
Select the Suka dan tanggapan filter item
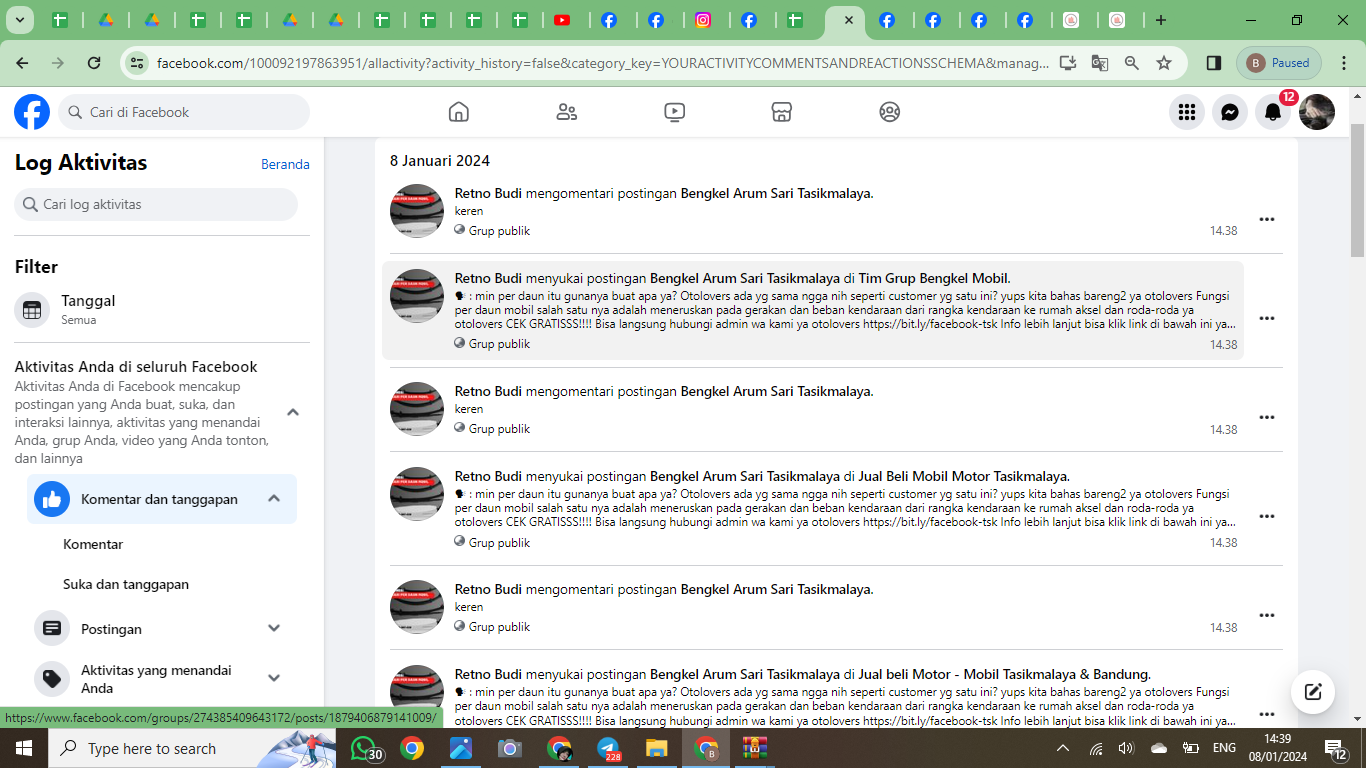[126, 584]
